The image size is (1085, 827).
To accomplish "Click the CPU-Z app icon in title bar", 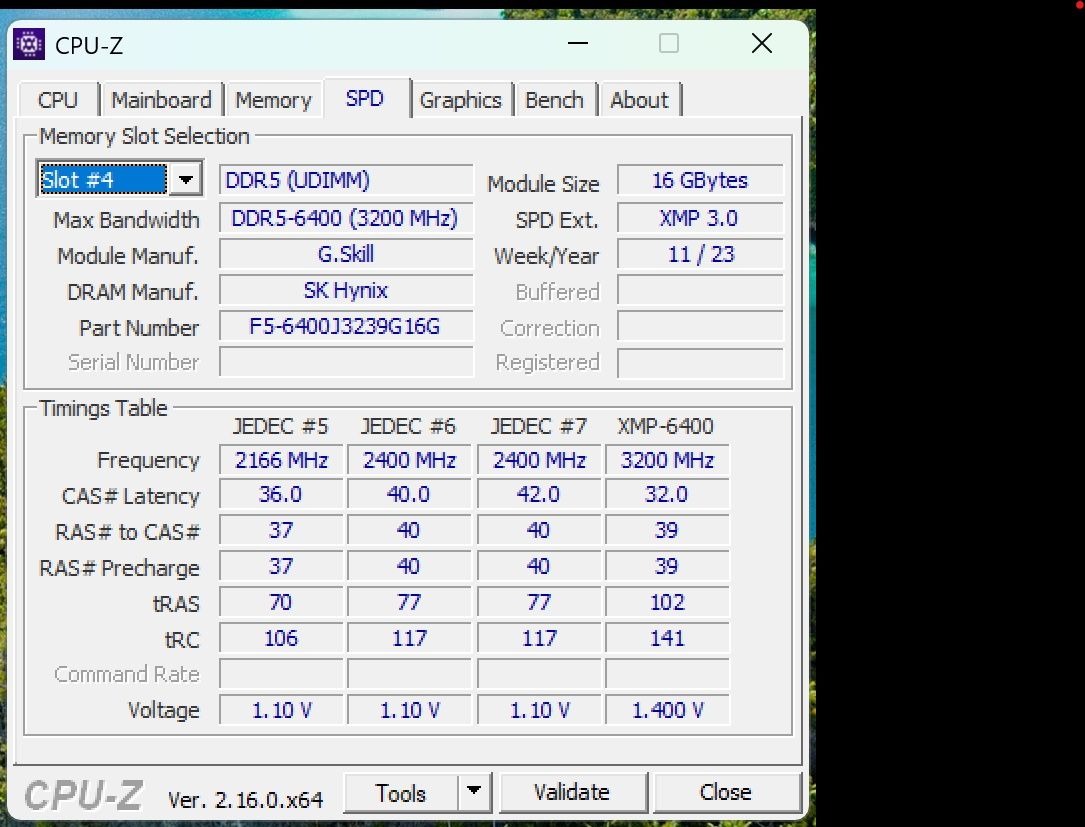I will (x=29, y=44).
